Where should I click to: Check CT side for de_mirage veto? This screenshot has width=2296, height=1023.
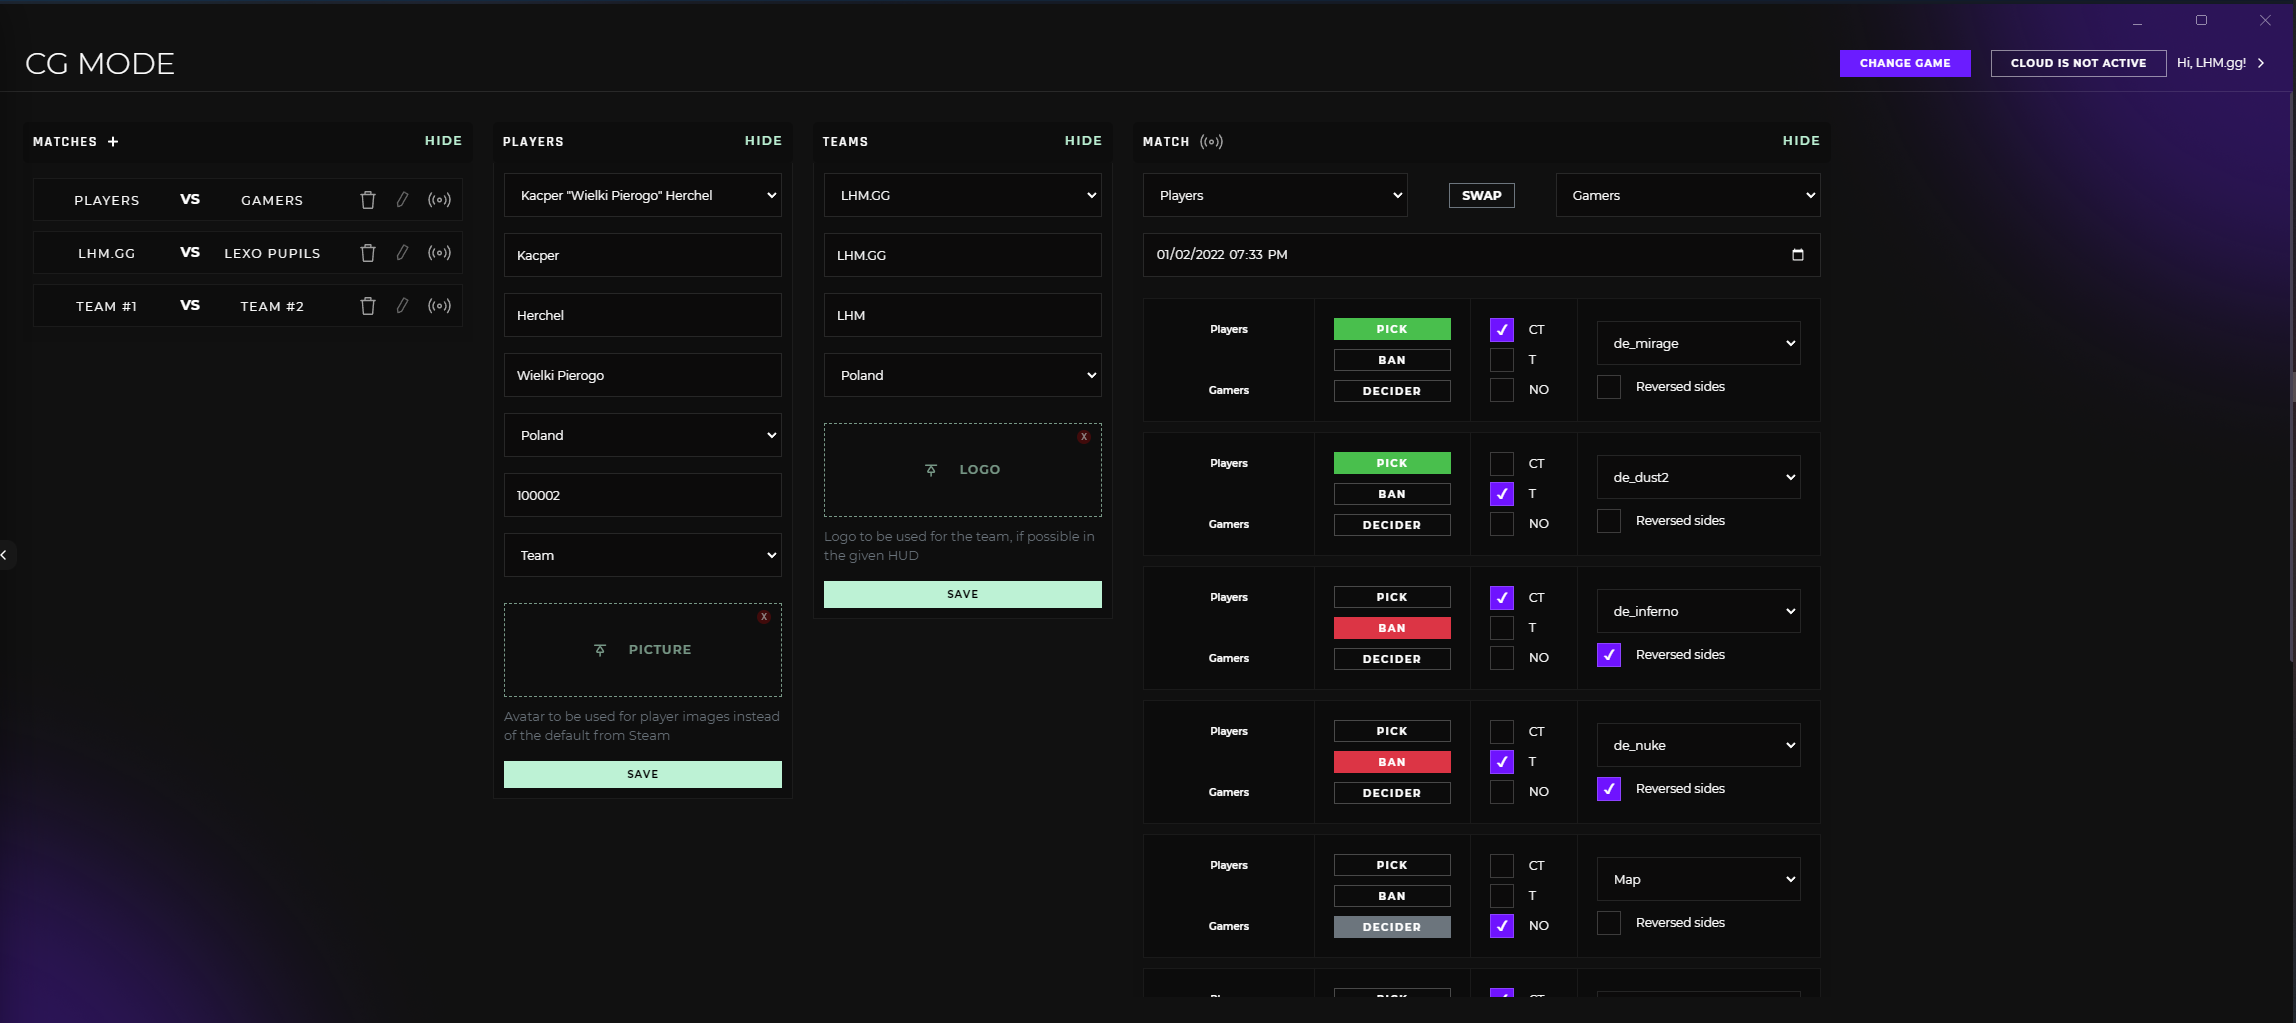[x=1502, y=330]
